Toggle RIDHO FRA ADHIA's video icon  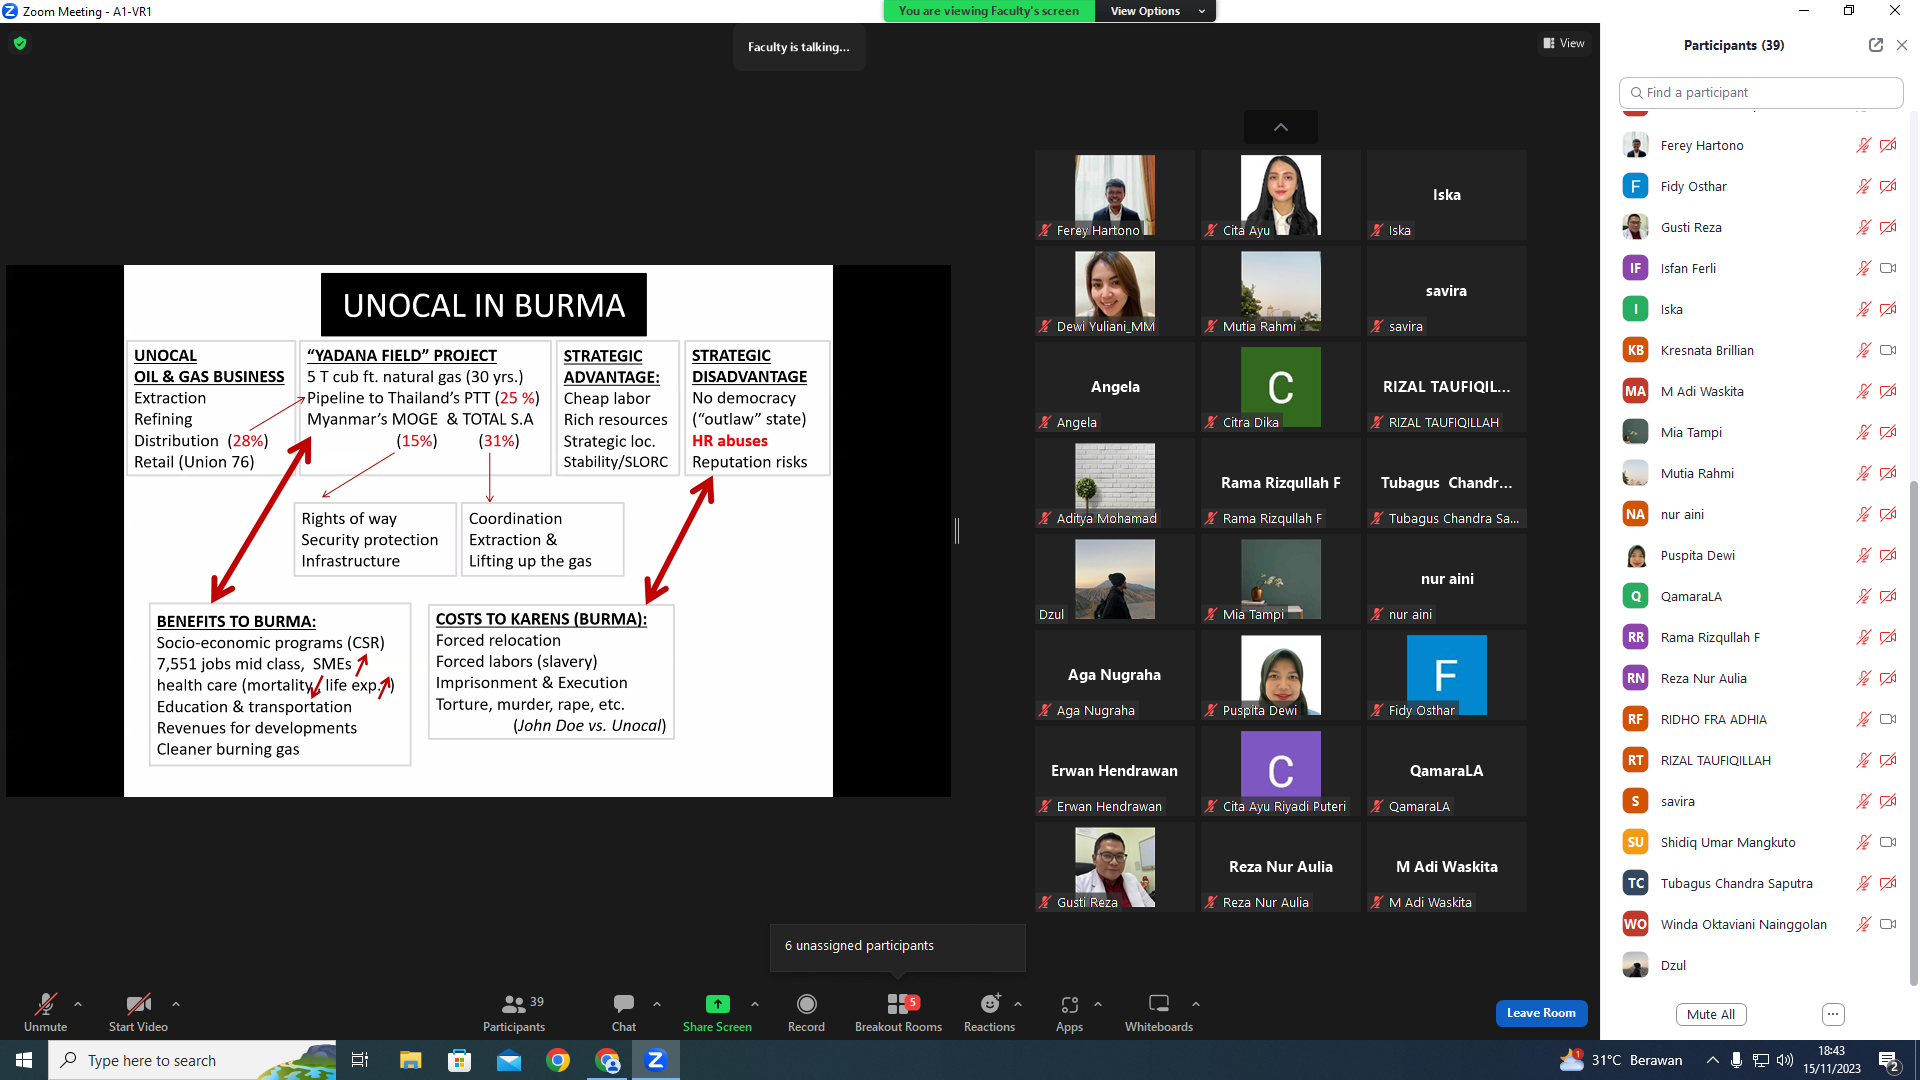coord(1888,719)
